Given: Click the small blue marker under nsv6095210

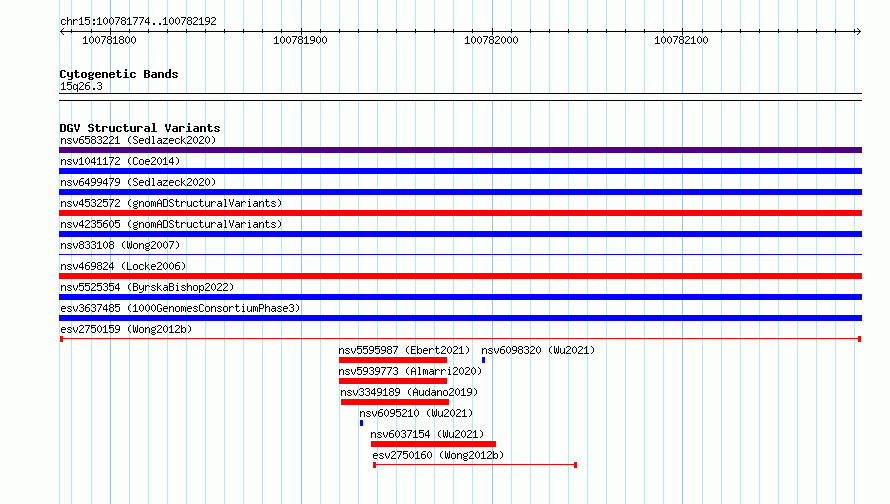Looking at the screenshot, I should (362, 423).
